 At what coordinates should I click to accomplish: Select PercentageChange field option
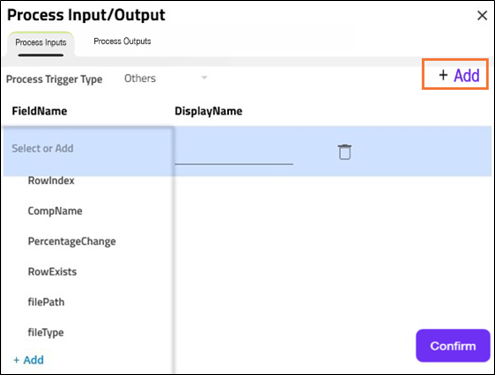(x=72, y=241)
